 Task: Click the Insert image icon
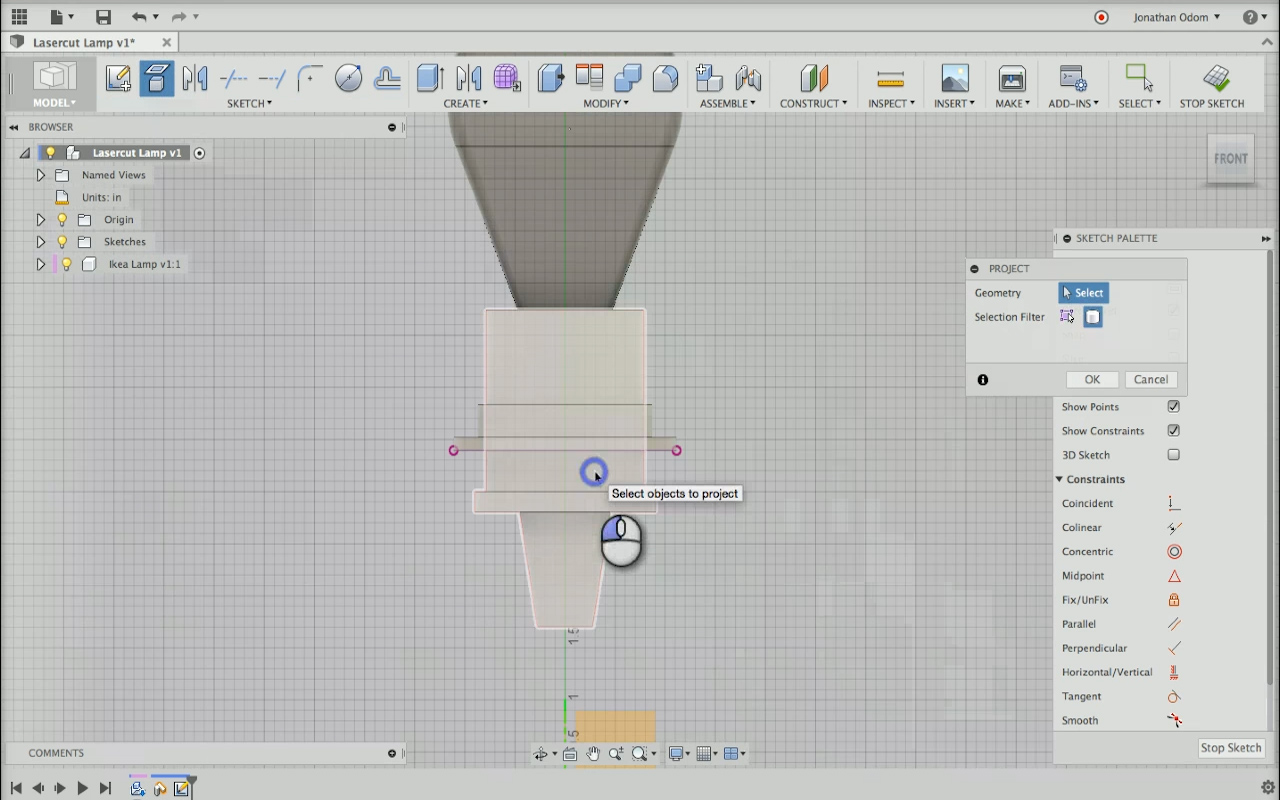(x=954, y=79)
